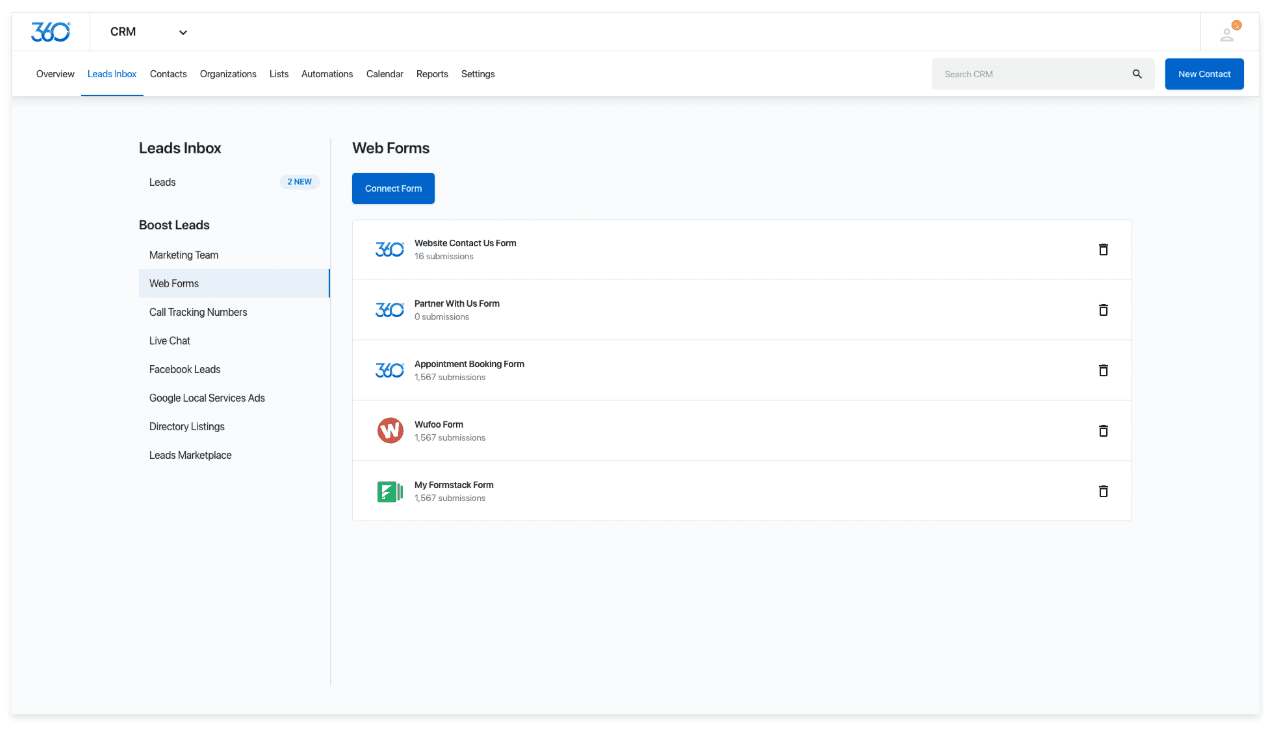The height and width of the screenshot is (730, 1276).
Task: Open the My Formstack Form title
Action: [x=454, y=485]
